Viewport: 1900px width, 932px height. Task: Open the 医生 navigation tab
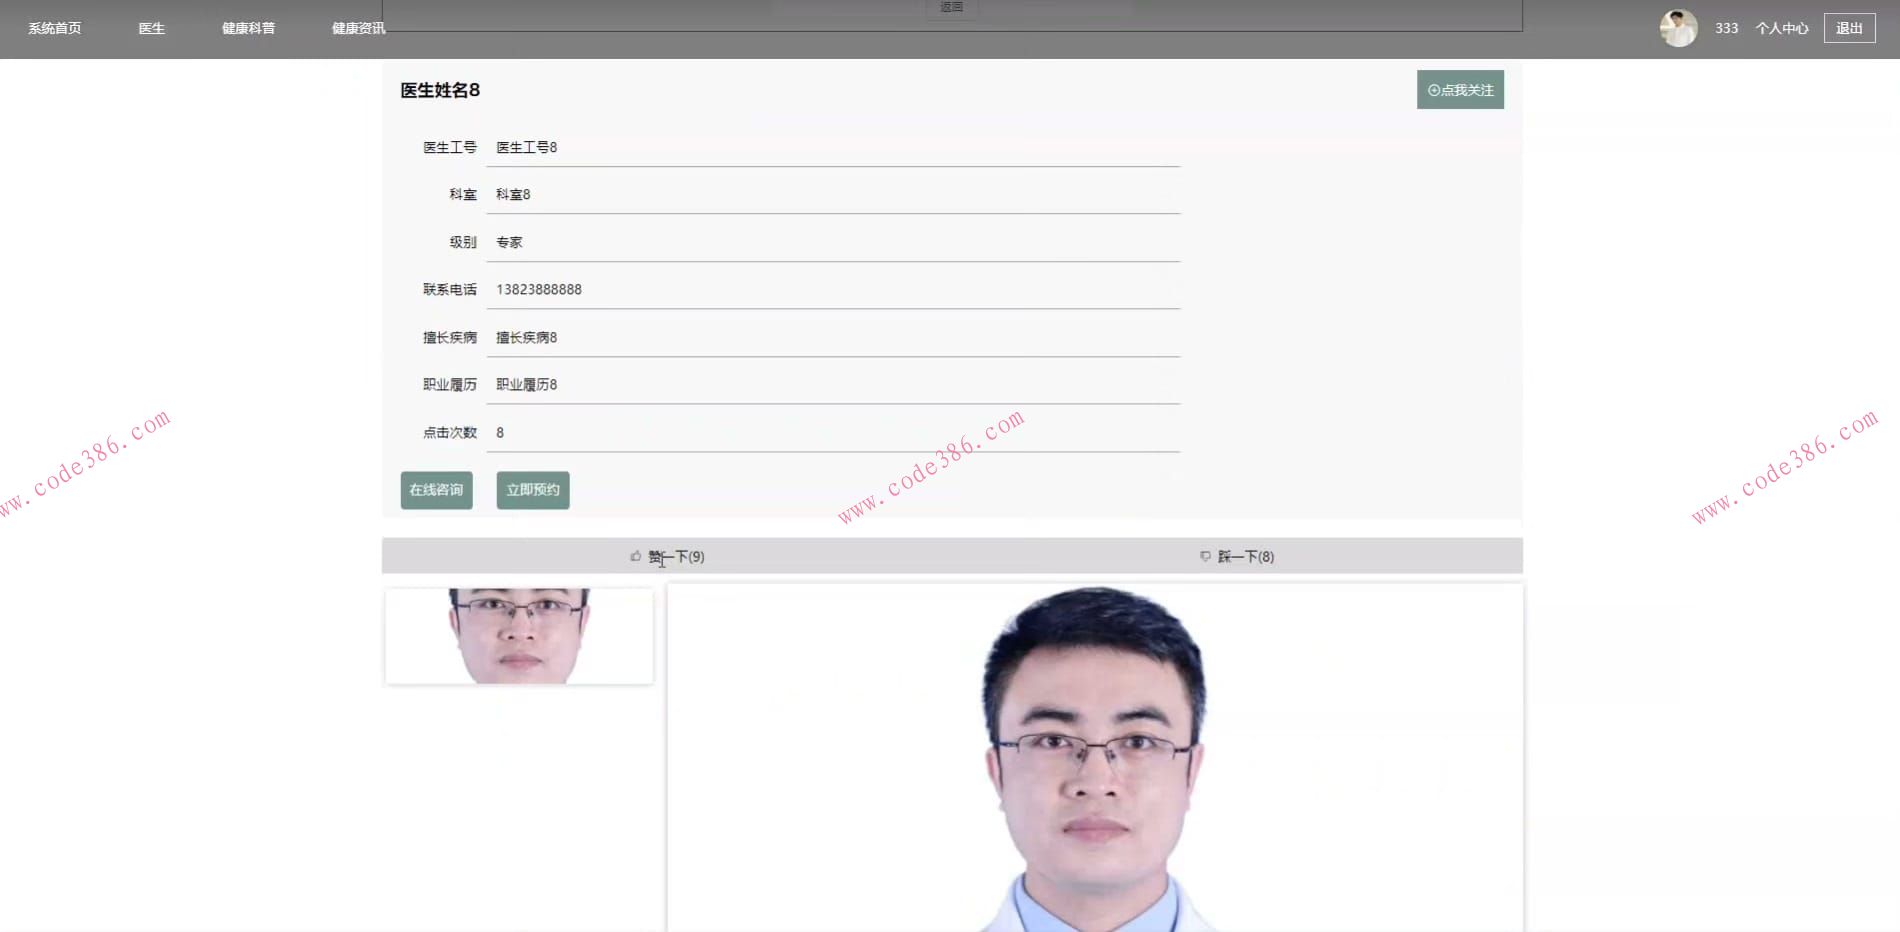click(x=151, y=28)
